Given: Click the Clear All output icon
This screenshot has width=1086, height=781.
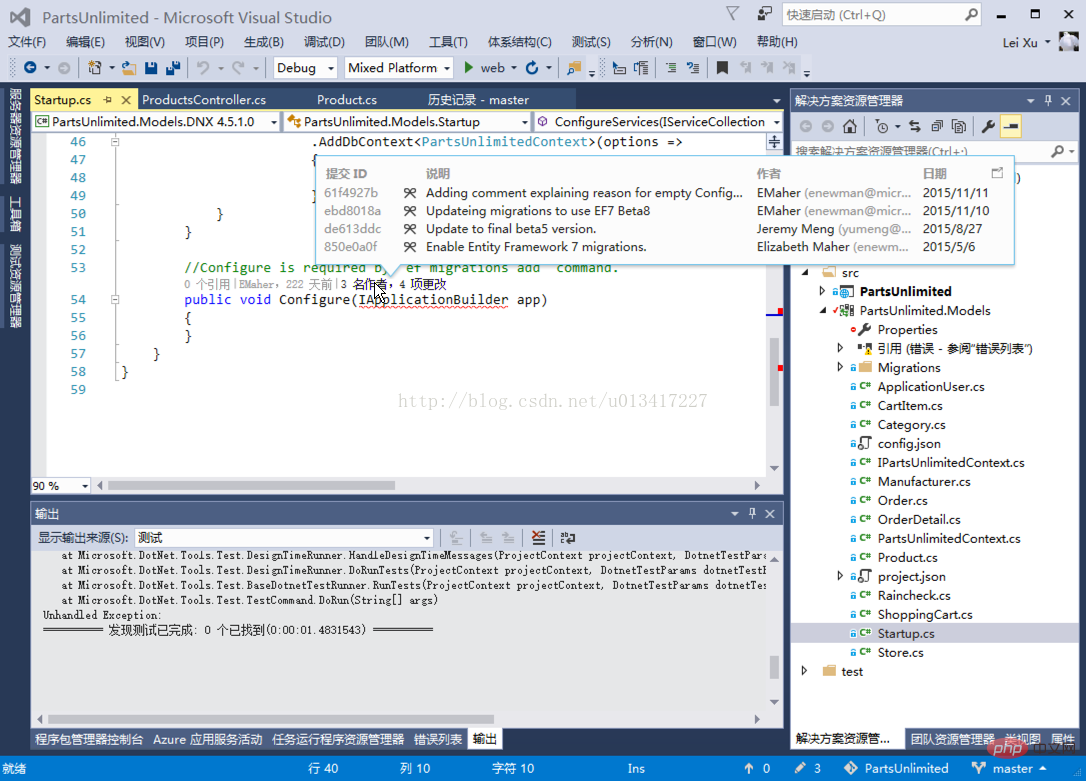Looking at the screenshot, I should pos(538,537).
